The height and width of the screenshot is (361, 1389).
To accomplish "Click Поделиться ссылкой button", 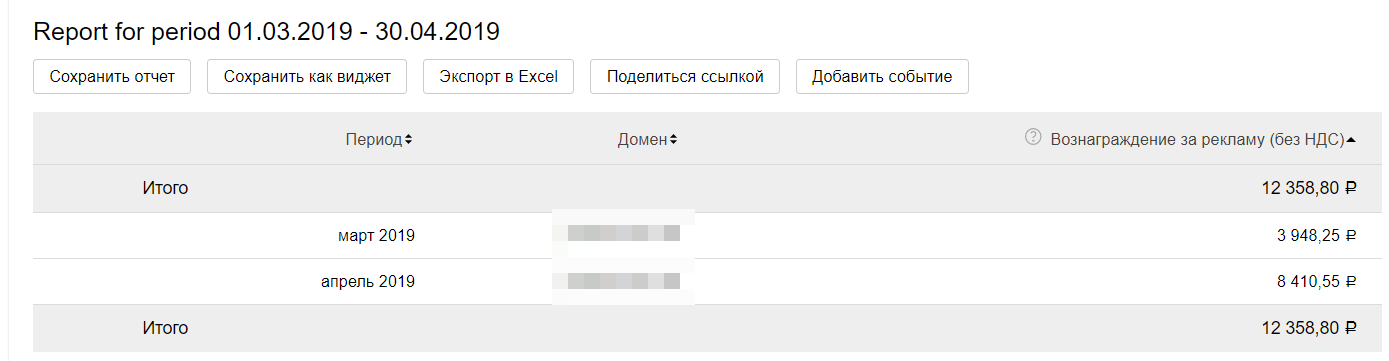I will tap(685, 77).
